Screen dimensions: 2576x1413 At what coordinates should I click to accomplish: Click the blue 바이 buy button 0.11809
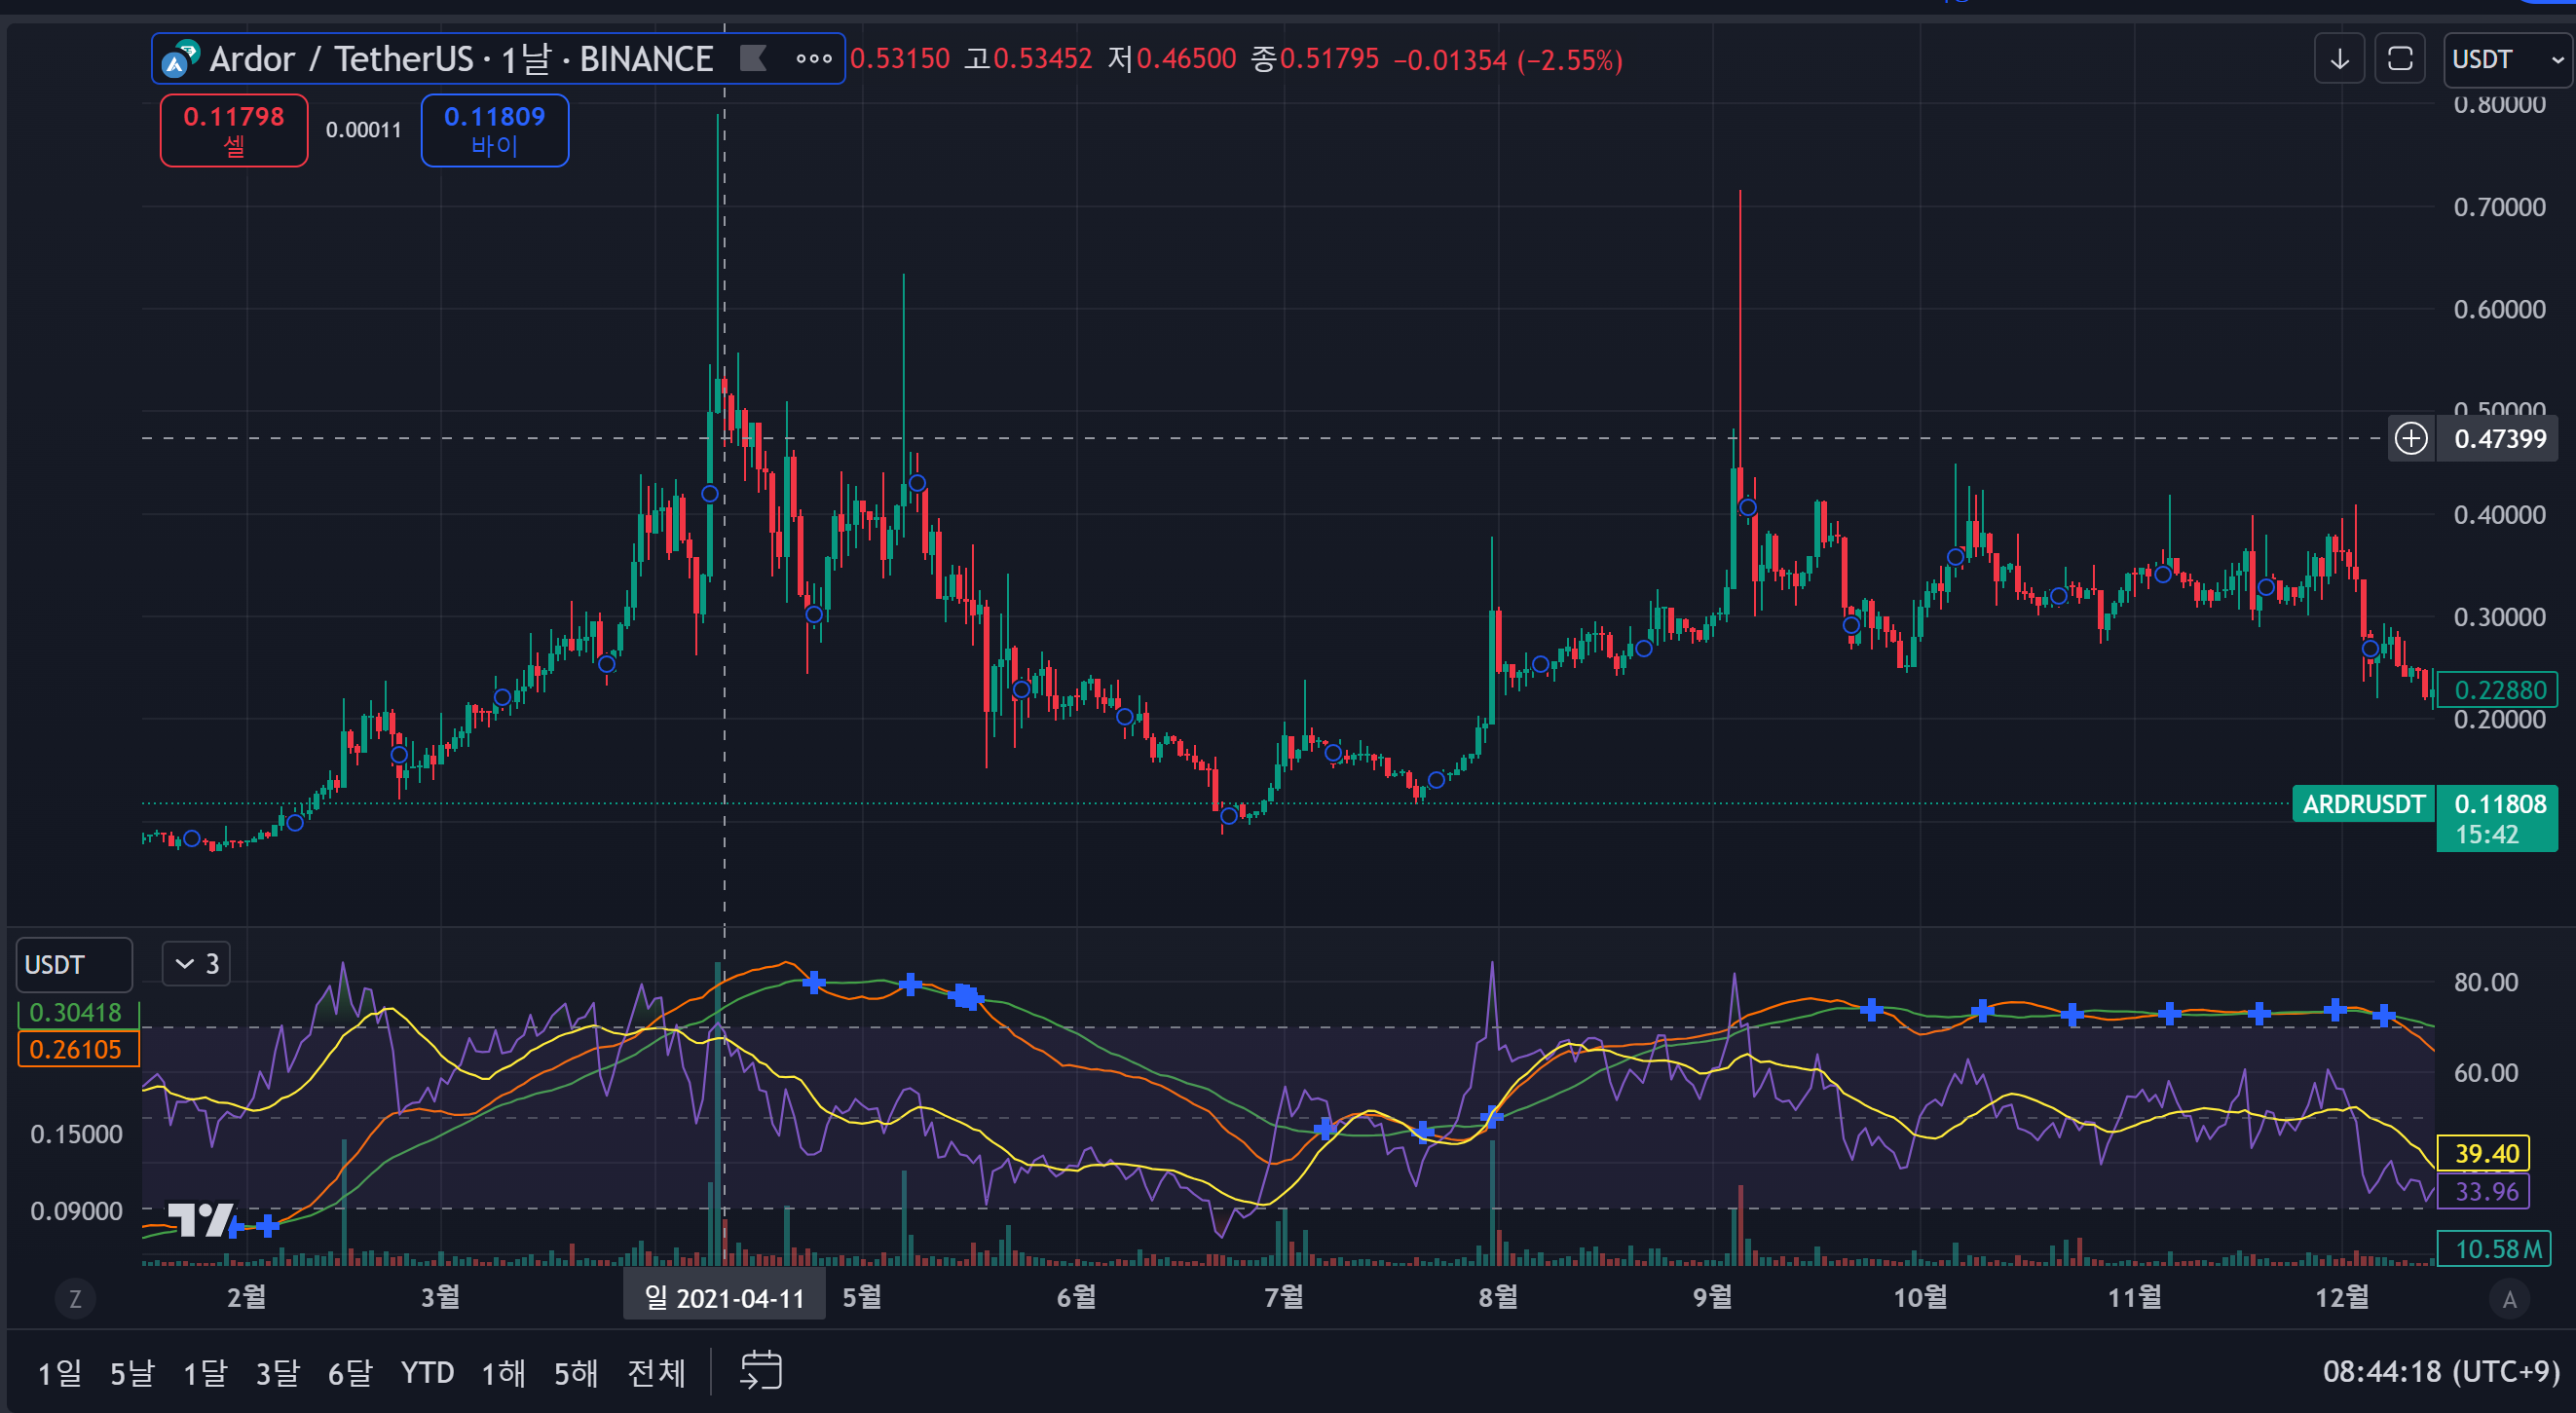494,130
